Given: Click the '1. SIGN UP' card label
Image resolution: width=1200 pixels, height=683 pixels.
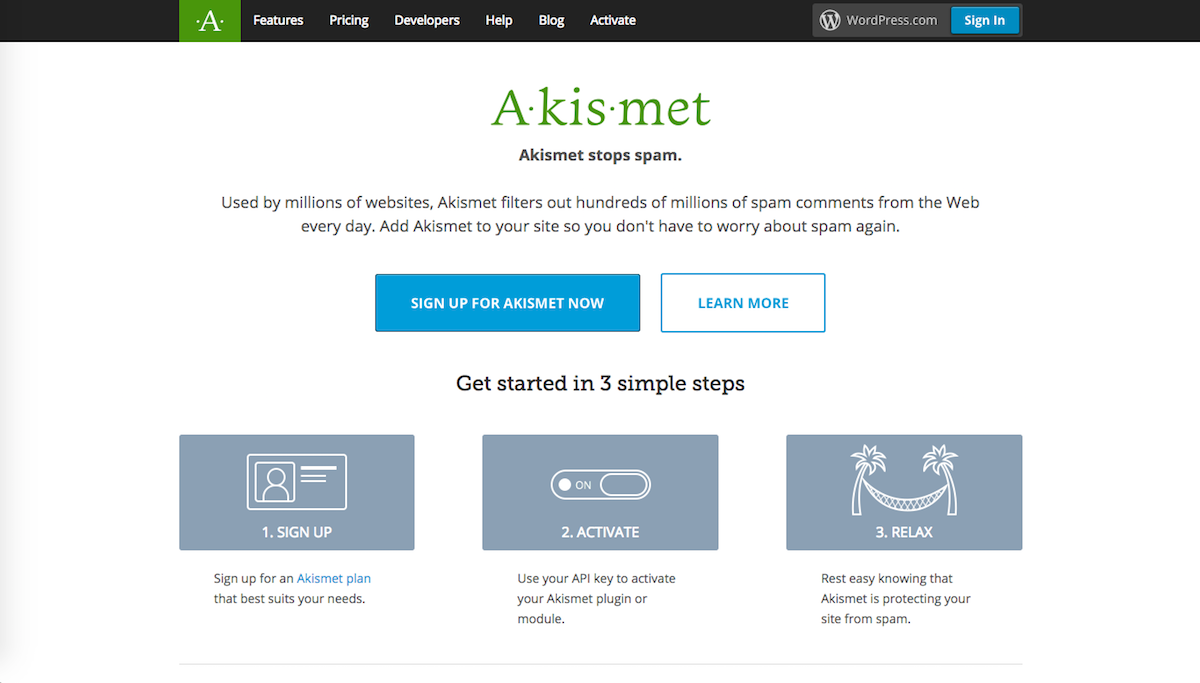Looking at the screenshot, I should point(297,532).
